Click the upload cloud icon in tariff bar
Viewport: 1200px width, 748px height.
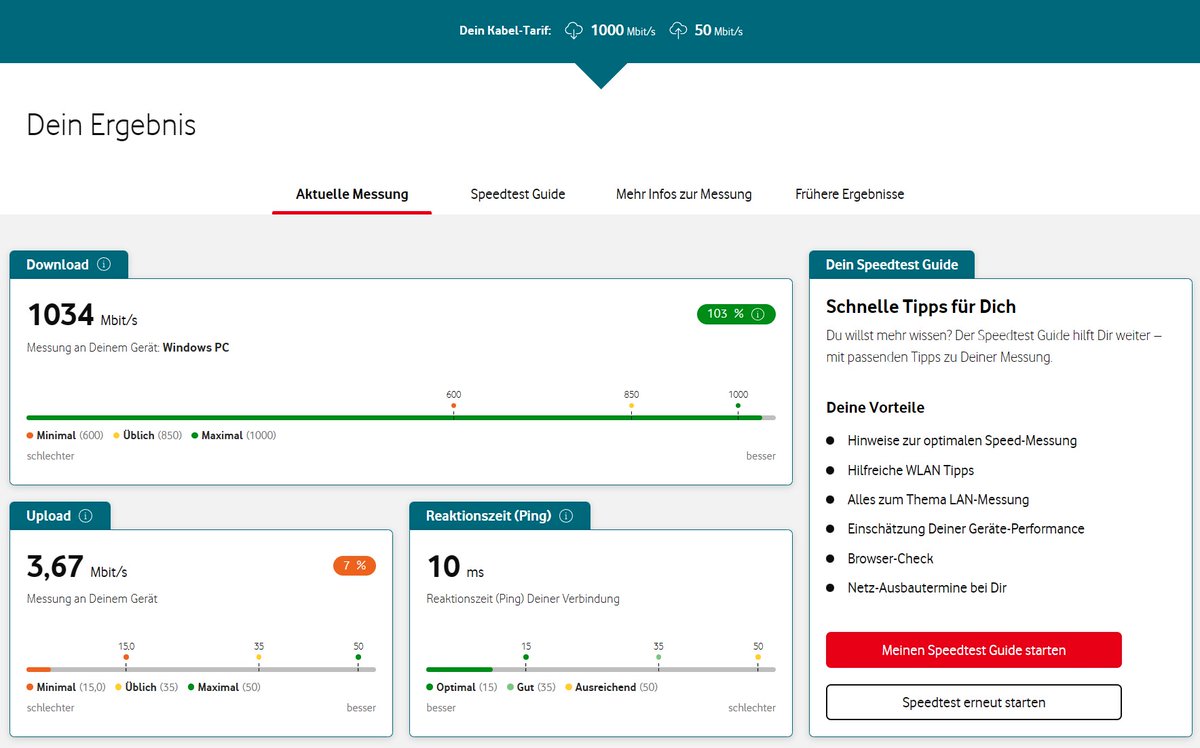[x=678, y=30]
